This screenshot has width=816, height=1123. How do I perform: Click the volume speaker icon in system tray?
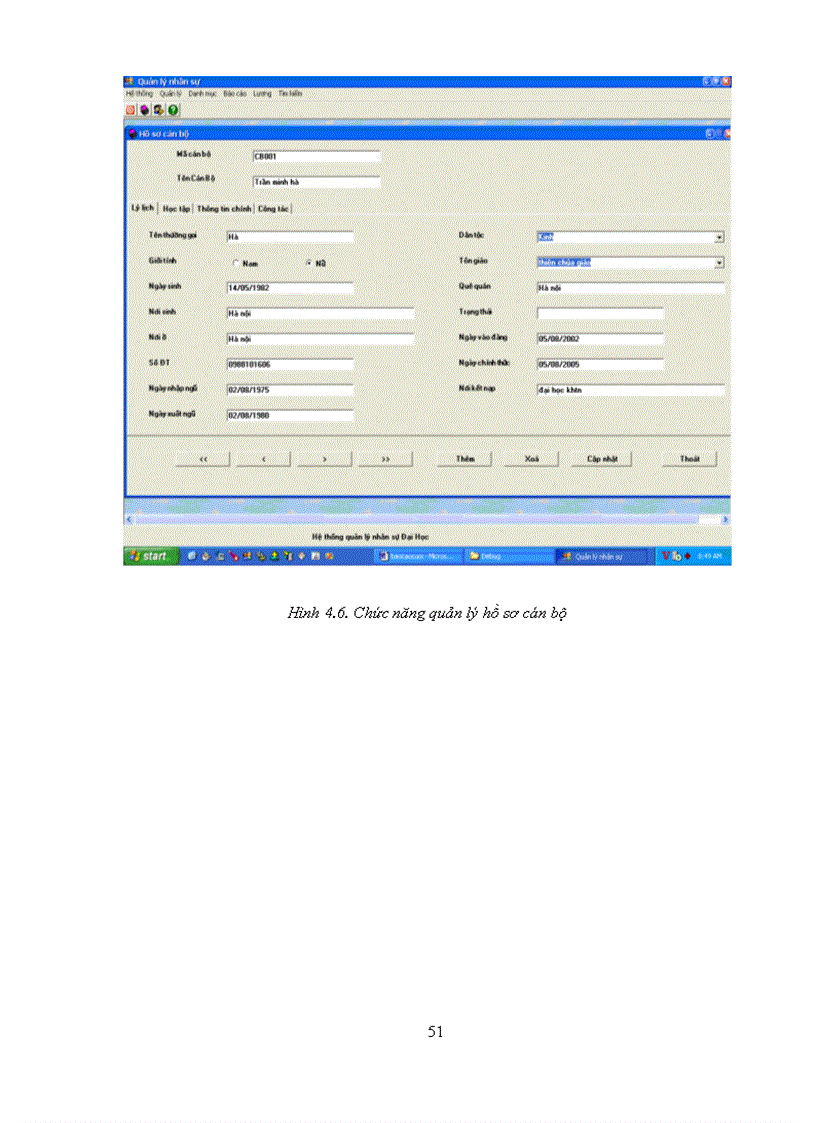click(x=677, y=556)
